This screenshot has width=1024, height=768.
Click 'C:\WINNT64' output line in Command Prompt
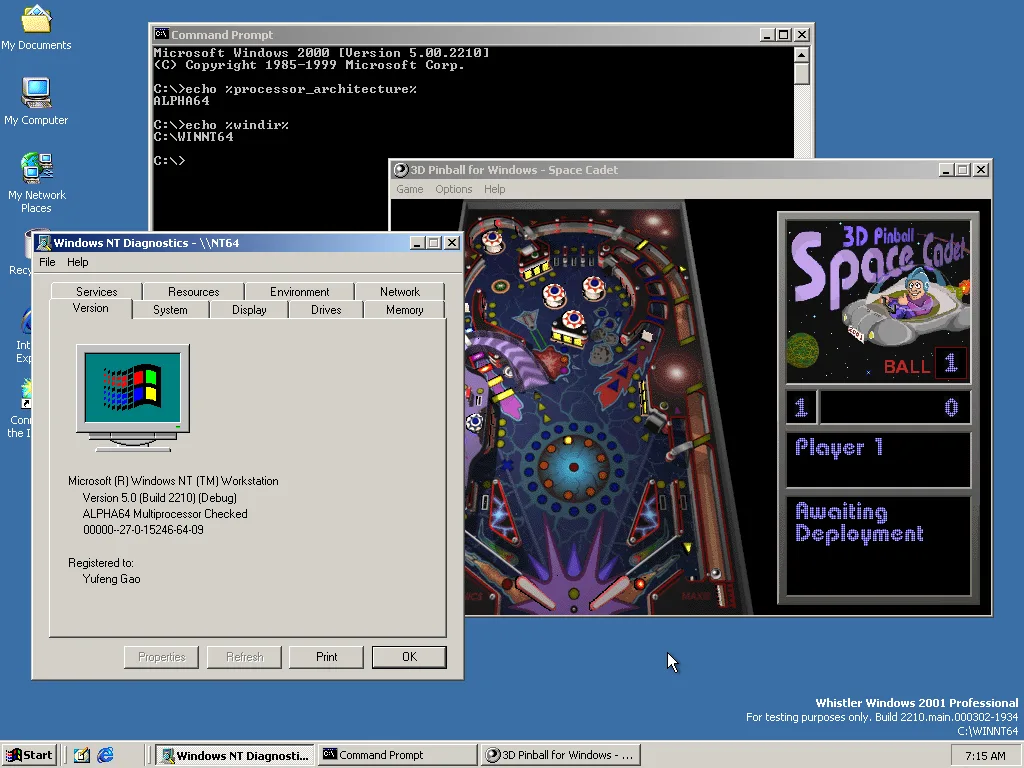[x=193, y=136]
